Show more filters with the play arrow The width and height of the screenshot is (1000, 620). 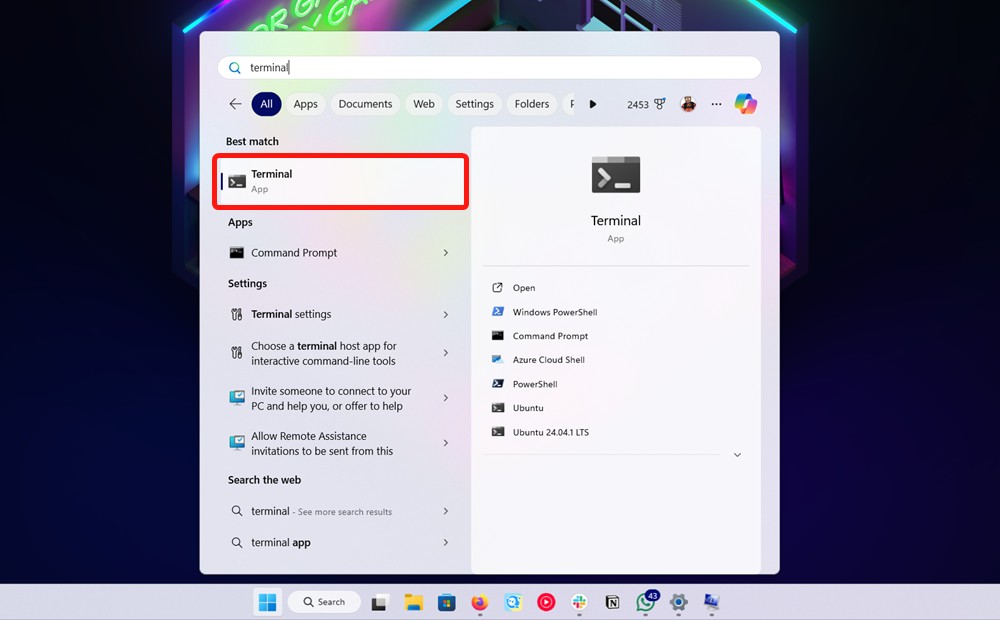point(592,104)
